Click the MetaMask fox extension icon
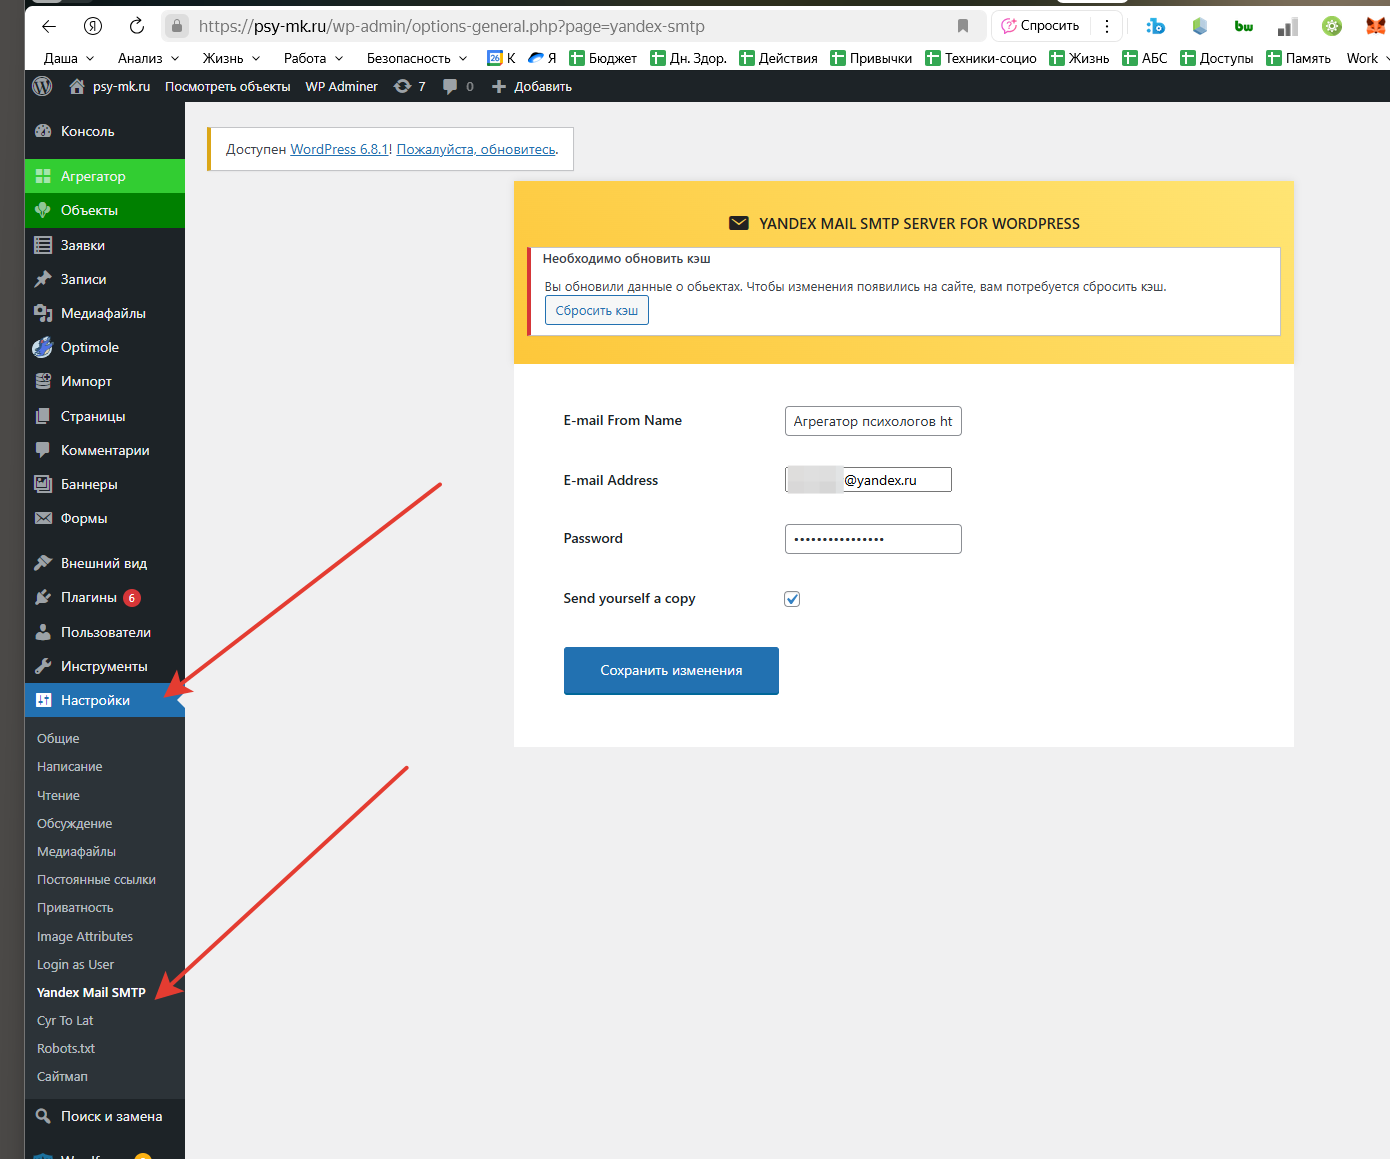The height and width of the screenshot is (1159, 1390). point(1375,26)
